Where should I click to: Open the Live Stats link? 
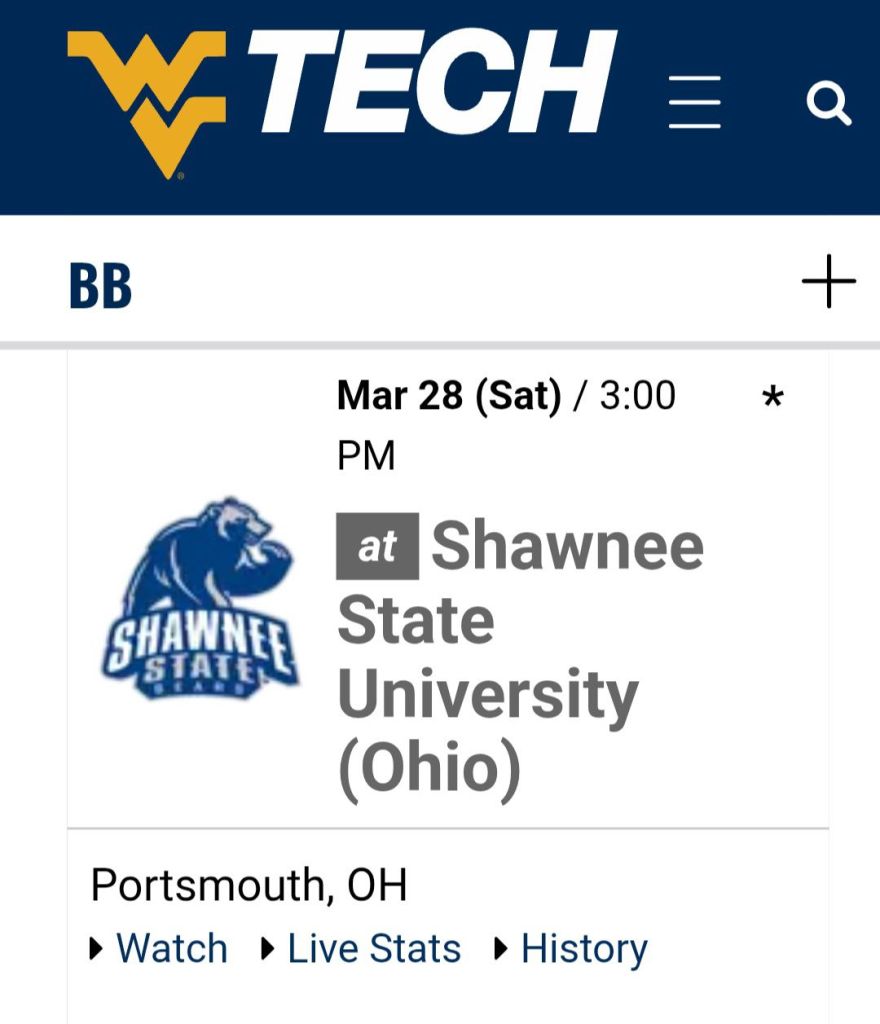tap(374, 949)
